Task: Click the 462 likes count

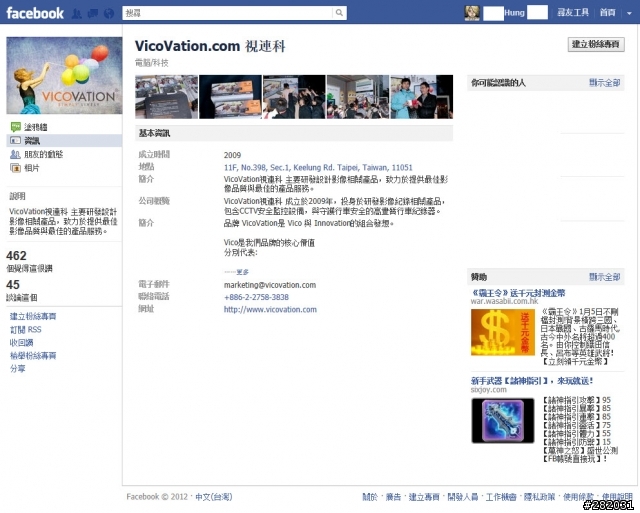Action: pyautogui.click(x=16, y=255)
